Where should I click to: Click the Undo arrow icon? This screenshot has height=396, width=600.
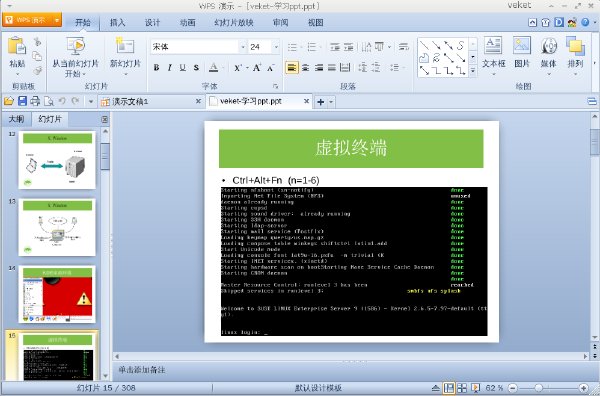62,101
